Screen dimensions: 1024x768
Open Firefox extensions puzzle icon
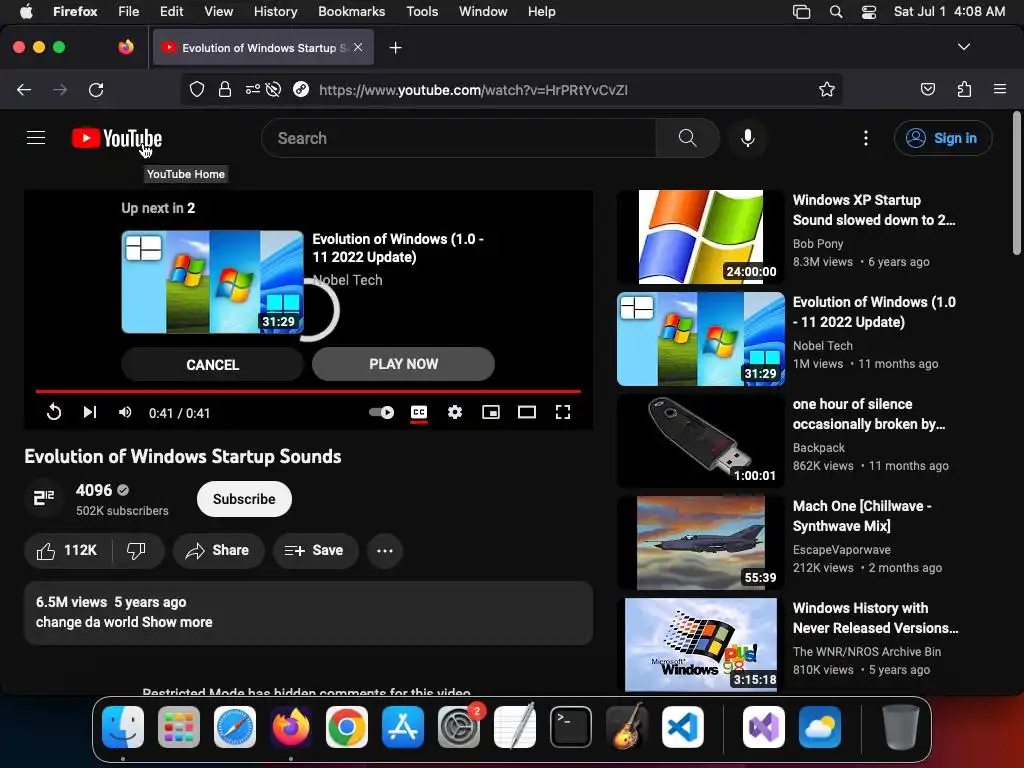pos(964,89)
